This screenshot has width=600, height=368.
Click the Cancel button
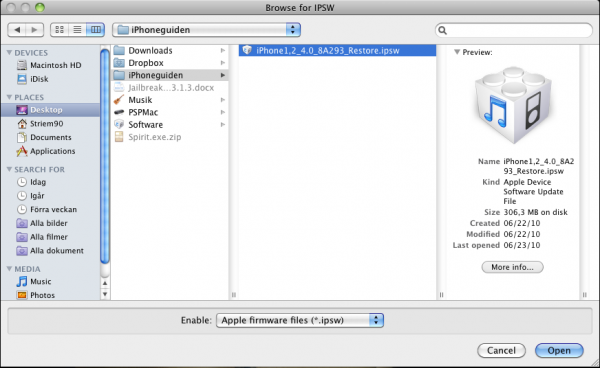(501, 350)
